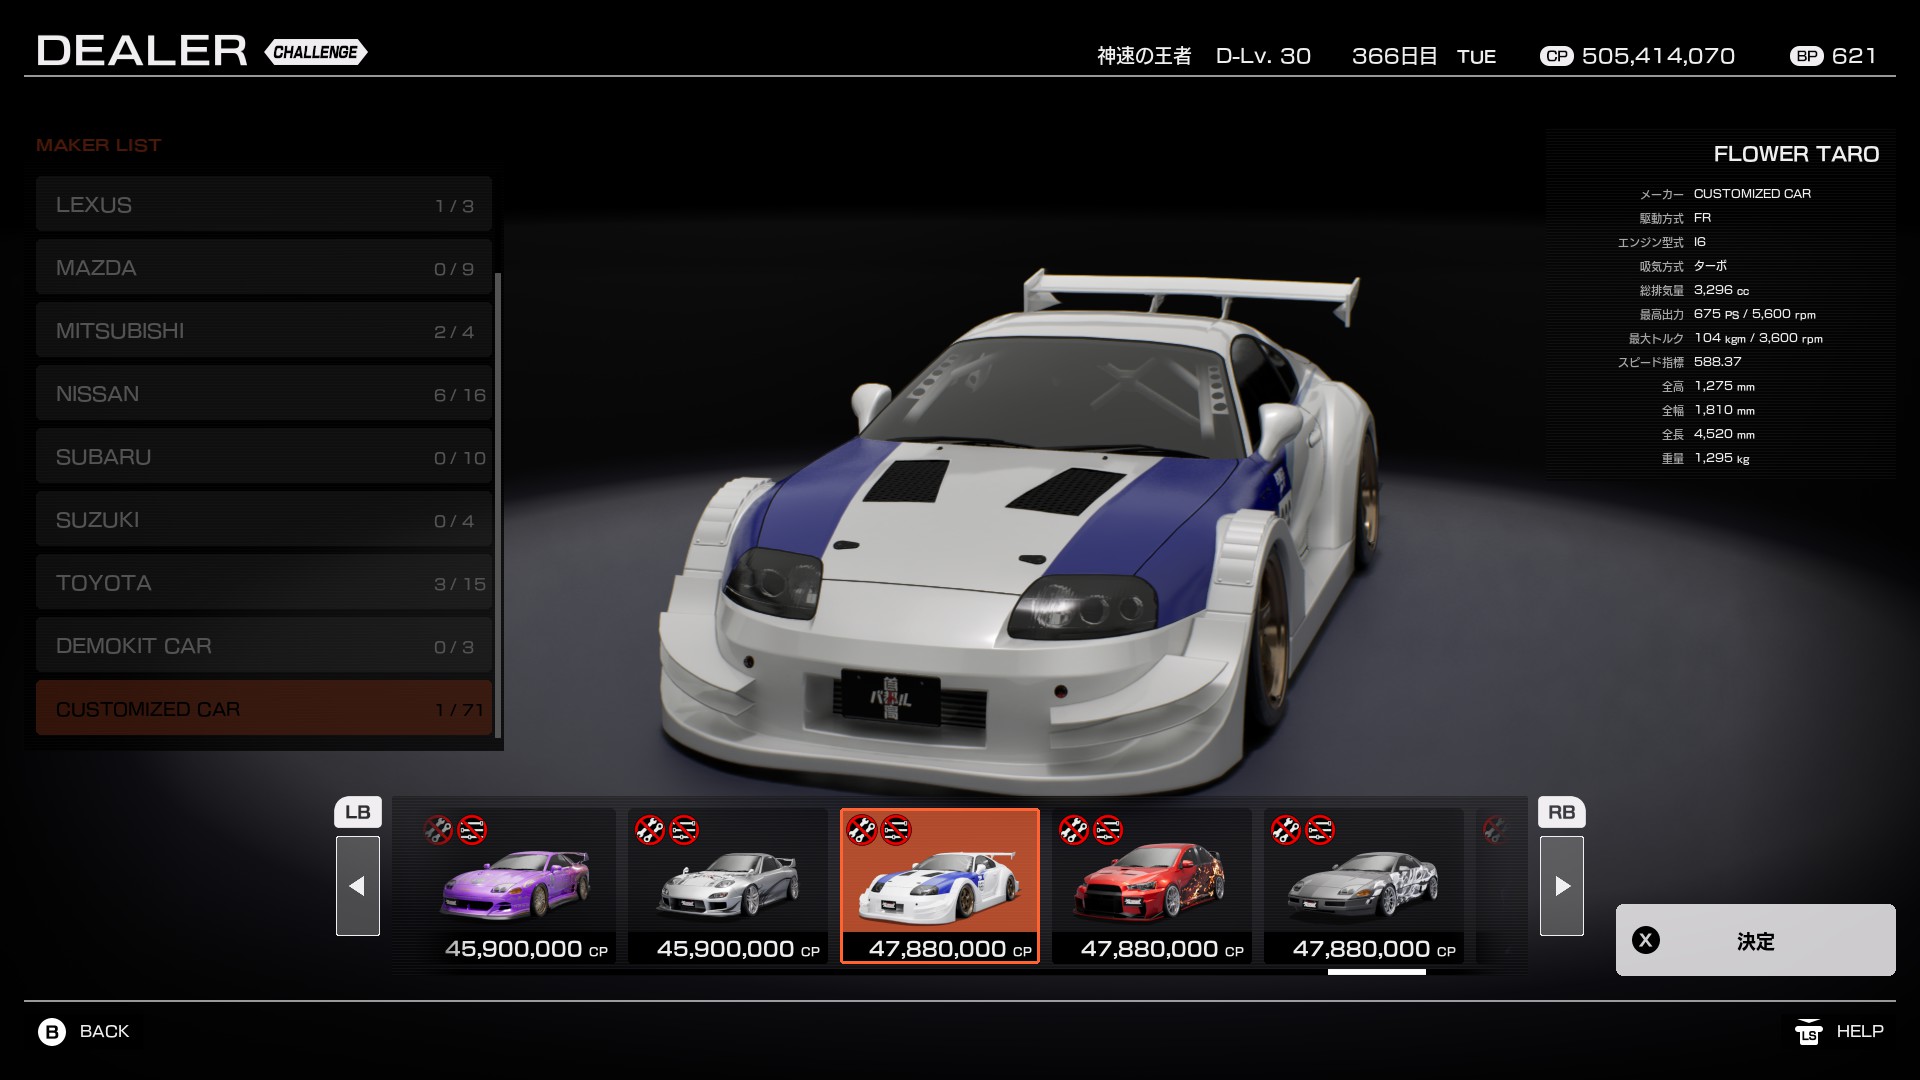Select the DEMOKIT CAR maker entry
Screen dimensions: 1920x1080
point(264,646)
